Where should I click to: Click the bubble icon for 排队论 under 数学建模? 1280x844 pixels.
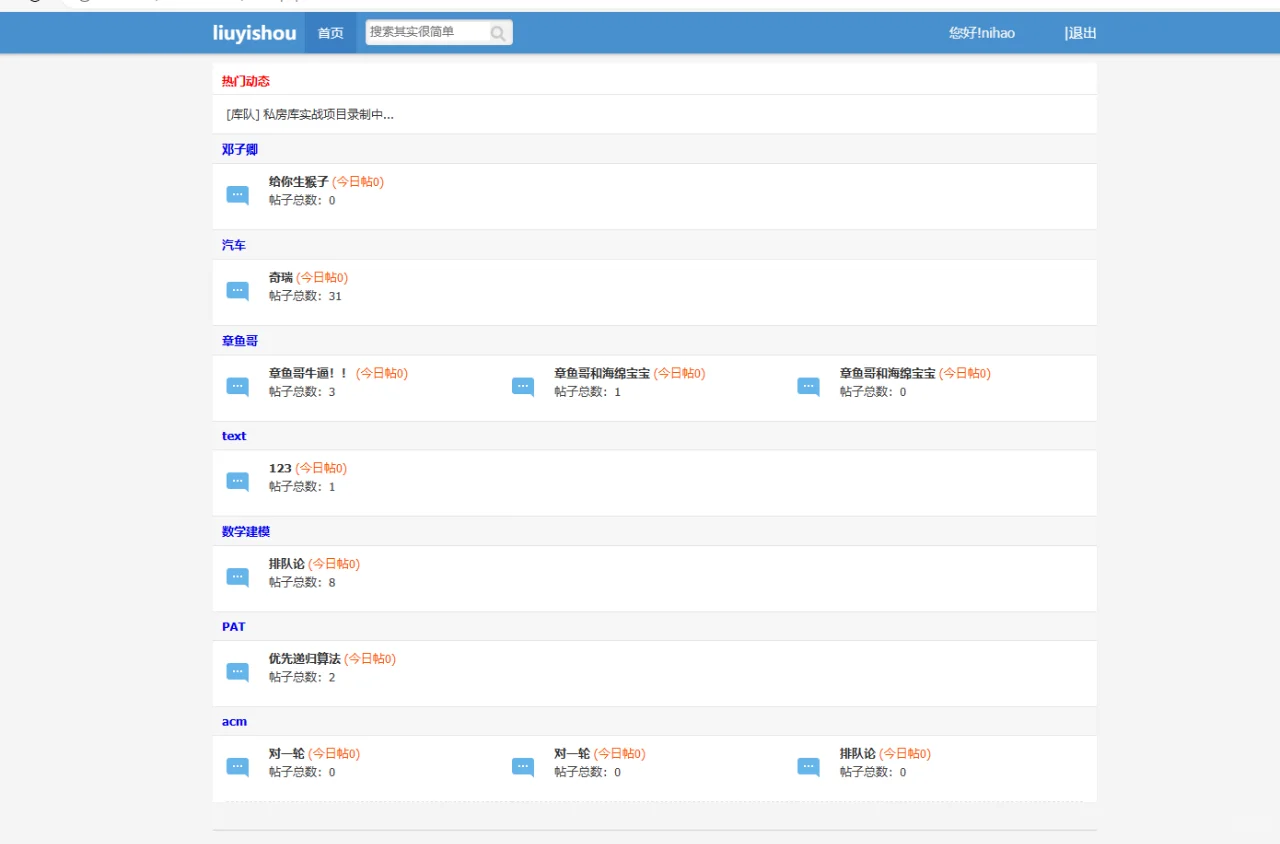tap(237, 577)
